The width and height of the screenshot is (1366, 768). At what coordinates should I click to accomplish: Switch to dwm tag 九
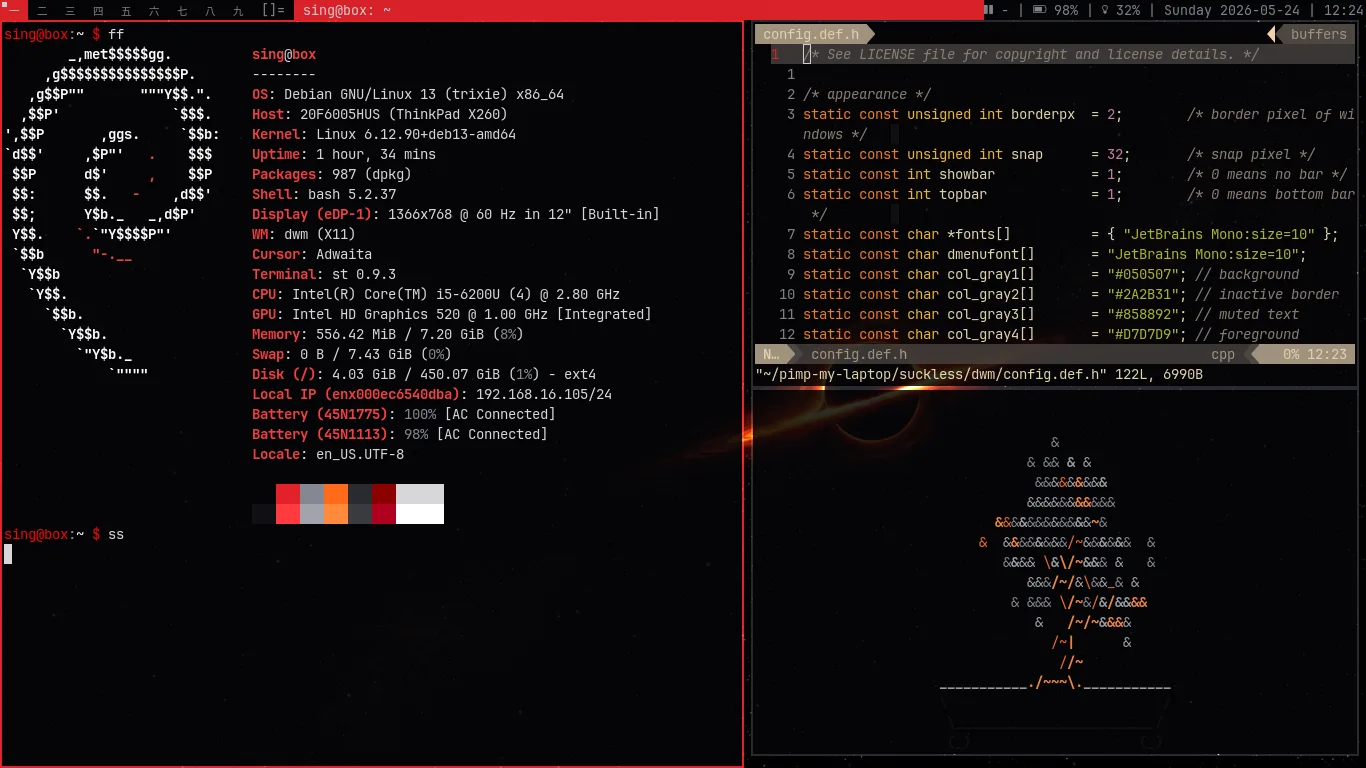[x=238, y=10]
